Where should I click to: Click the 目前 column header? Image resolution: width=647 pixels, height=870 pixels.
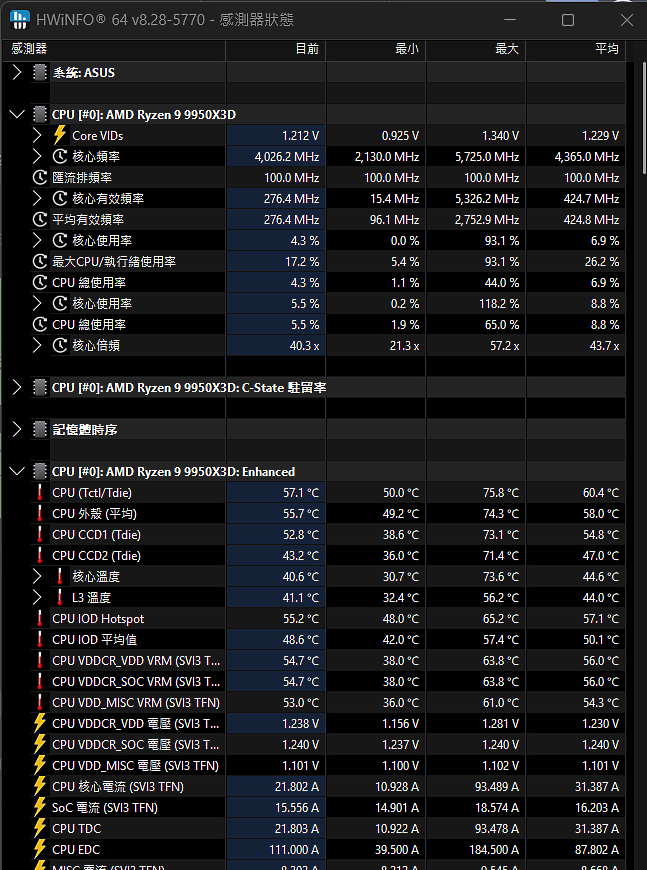[276, 49]
